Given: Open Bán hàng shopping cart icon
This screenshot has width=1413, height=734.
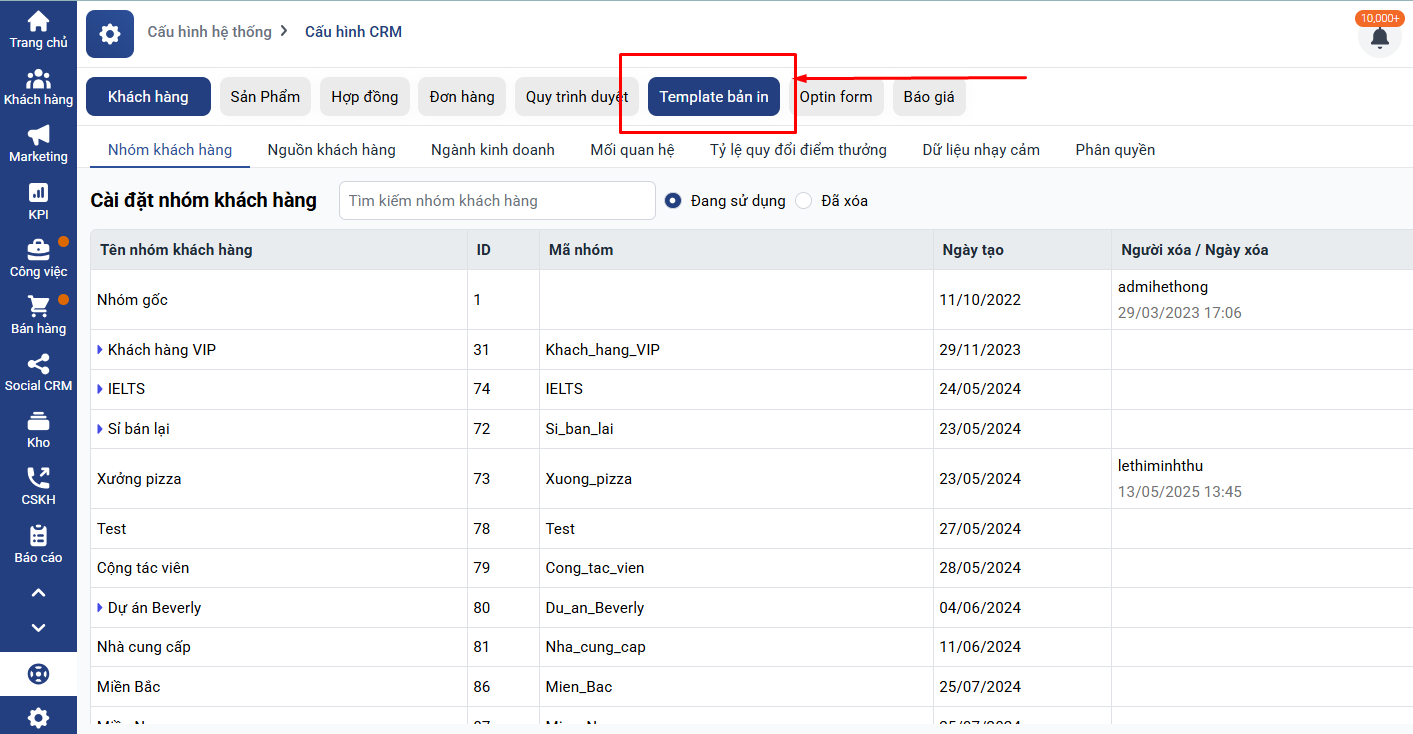Looking at the screenshot, I should click(x=38, y=307).
